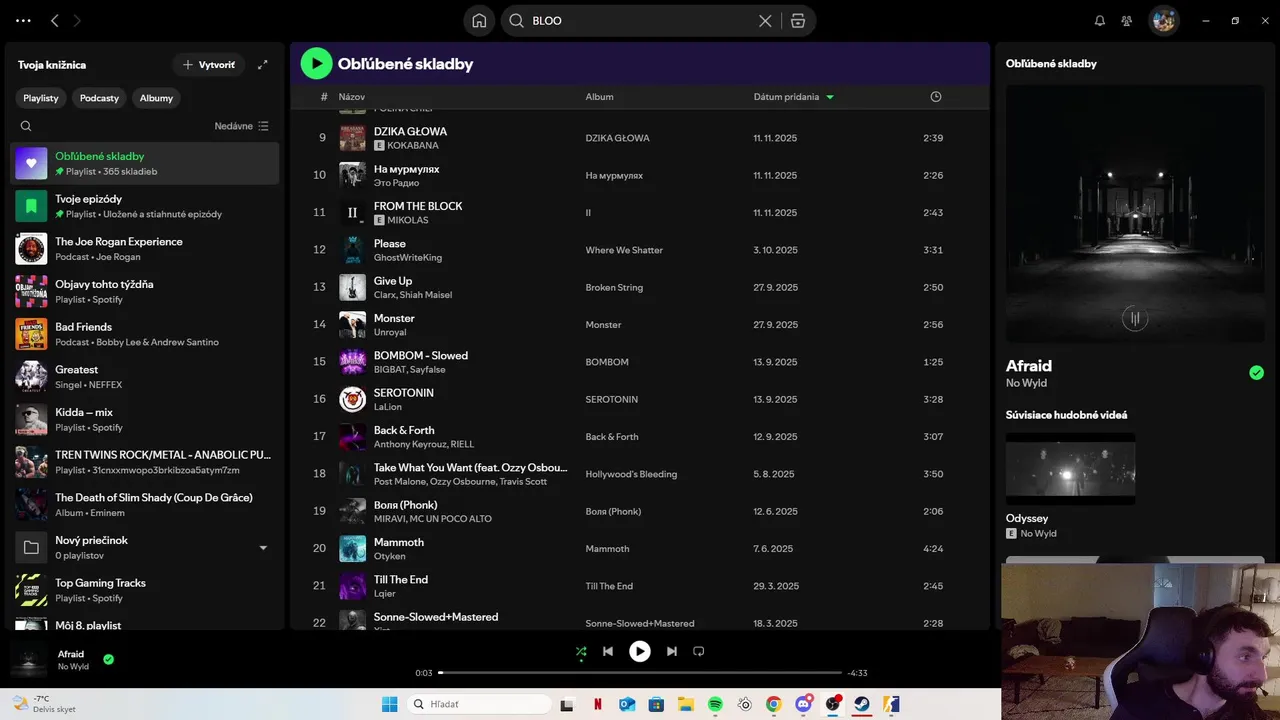Open the Nedávne sort dropdown

coord(242,126)
